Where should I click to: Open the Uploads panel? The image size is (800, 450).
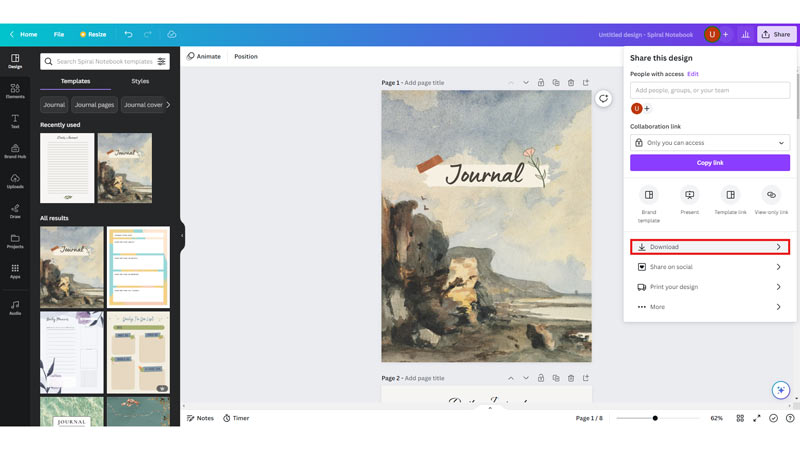(15, 181)
